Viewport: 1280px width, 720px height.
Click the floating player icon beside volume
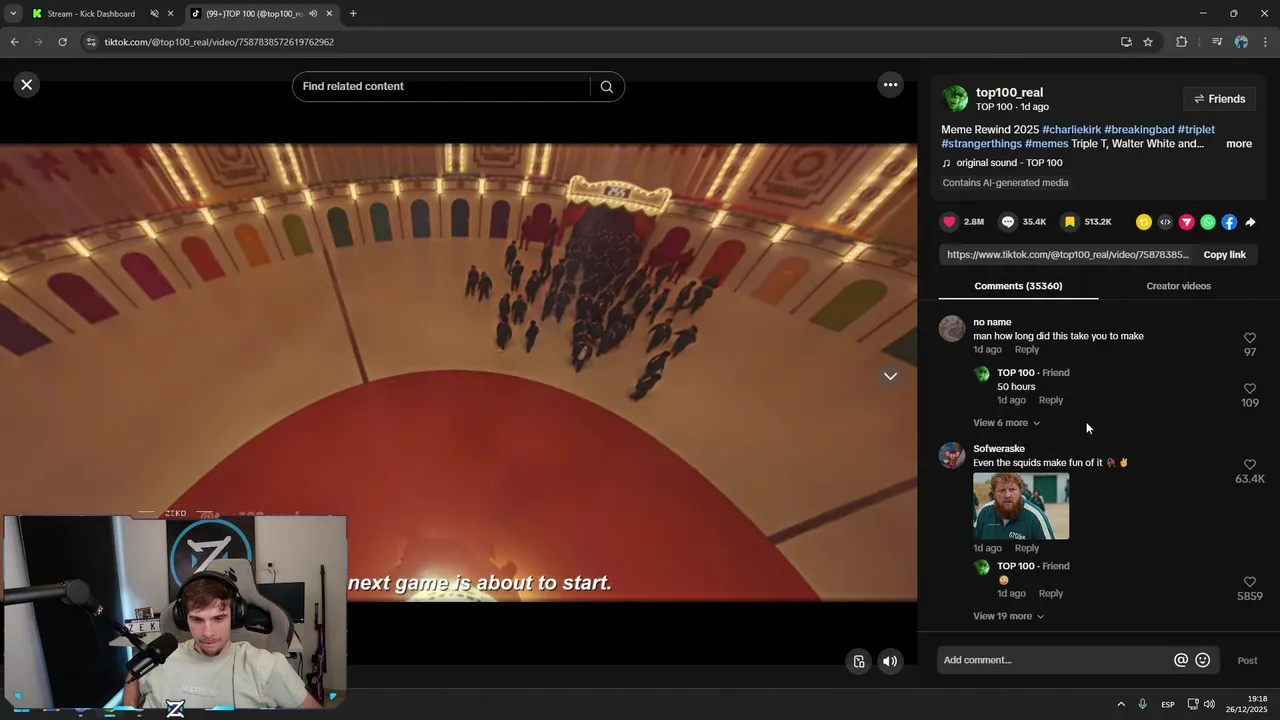(859, 661)
